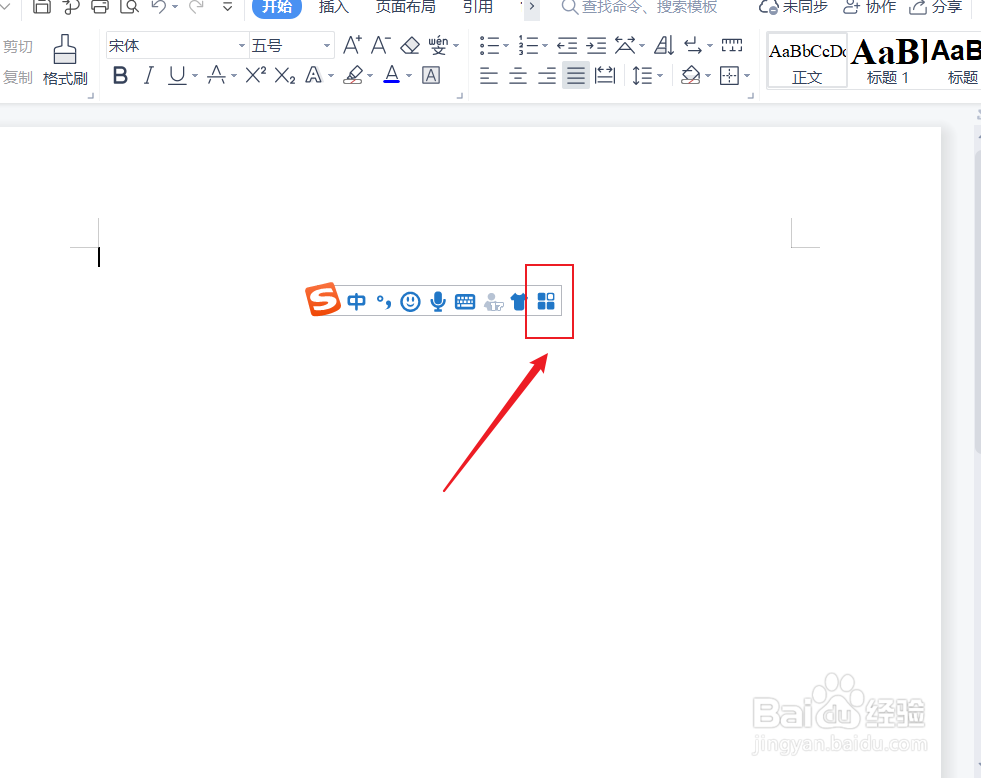The height and width of the screenshot is (778, 981).
Task: Open font color dropdown arrow
Action: pos(409,76)
